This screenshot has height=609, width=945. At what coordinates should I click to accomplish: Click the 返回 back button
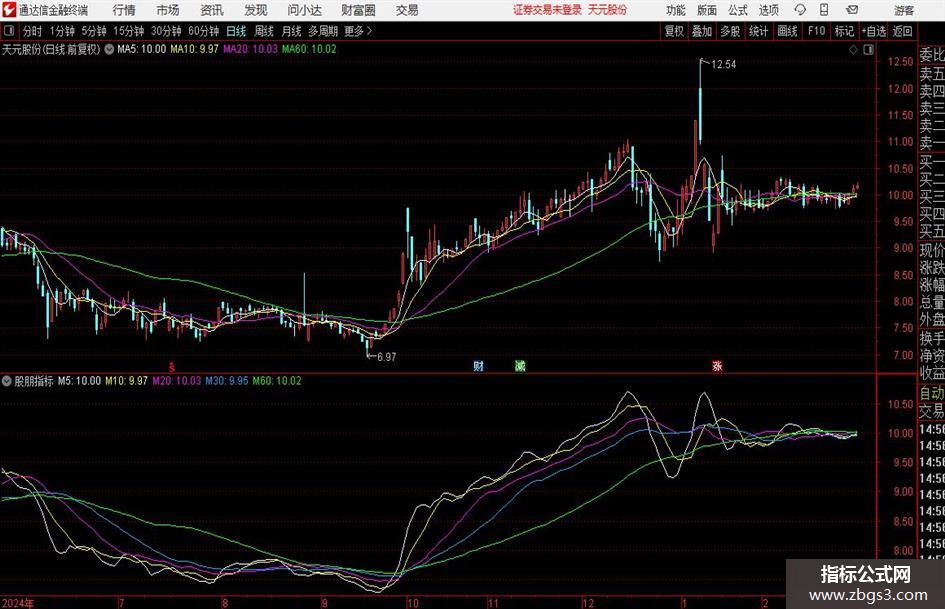coord(902,31)
